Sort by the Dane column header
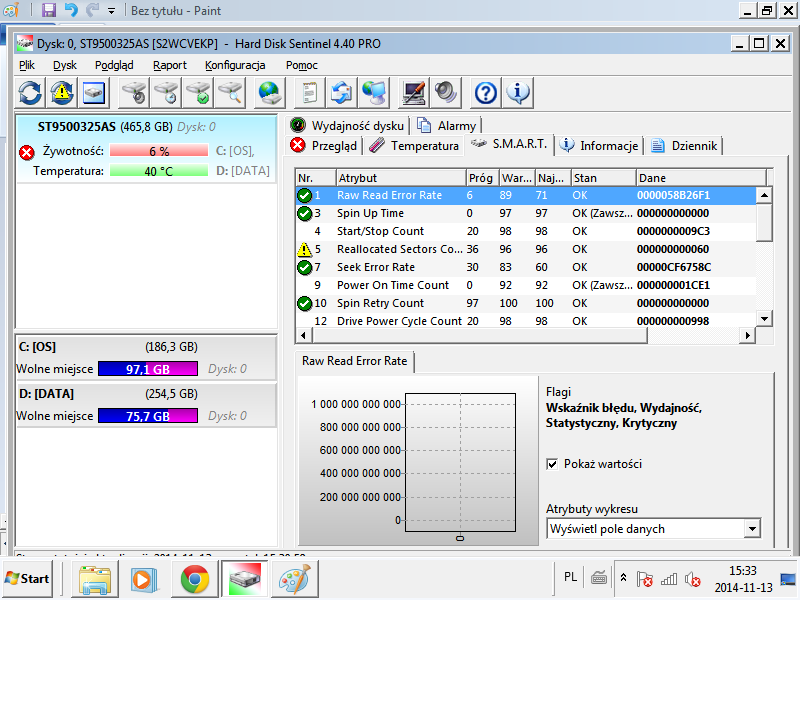The width and height of the screenshot is (800, 719). tap(701, 178)
